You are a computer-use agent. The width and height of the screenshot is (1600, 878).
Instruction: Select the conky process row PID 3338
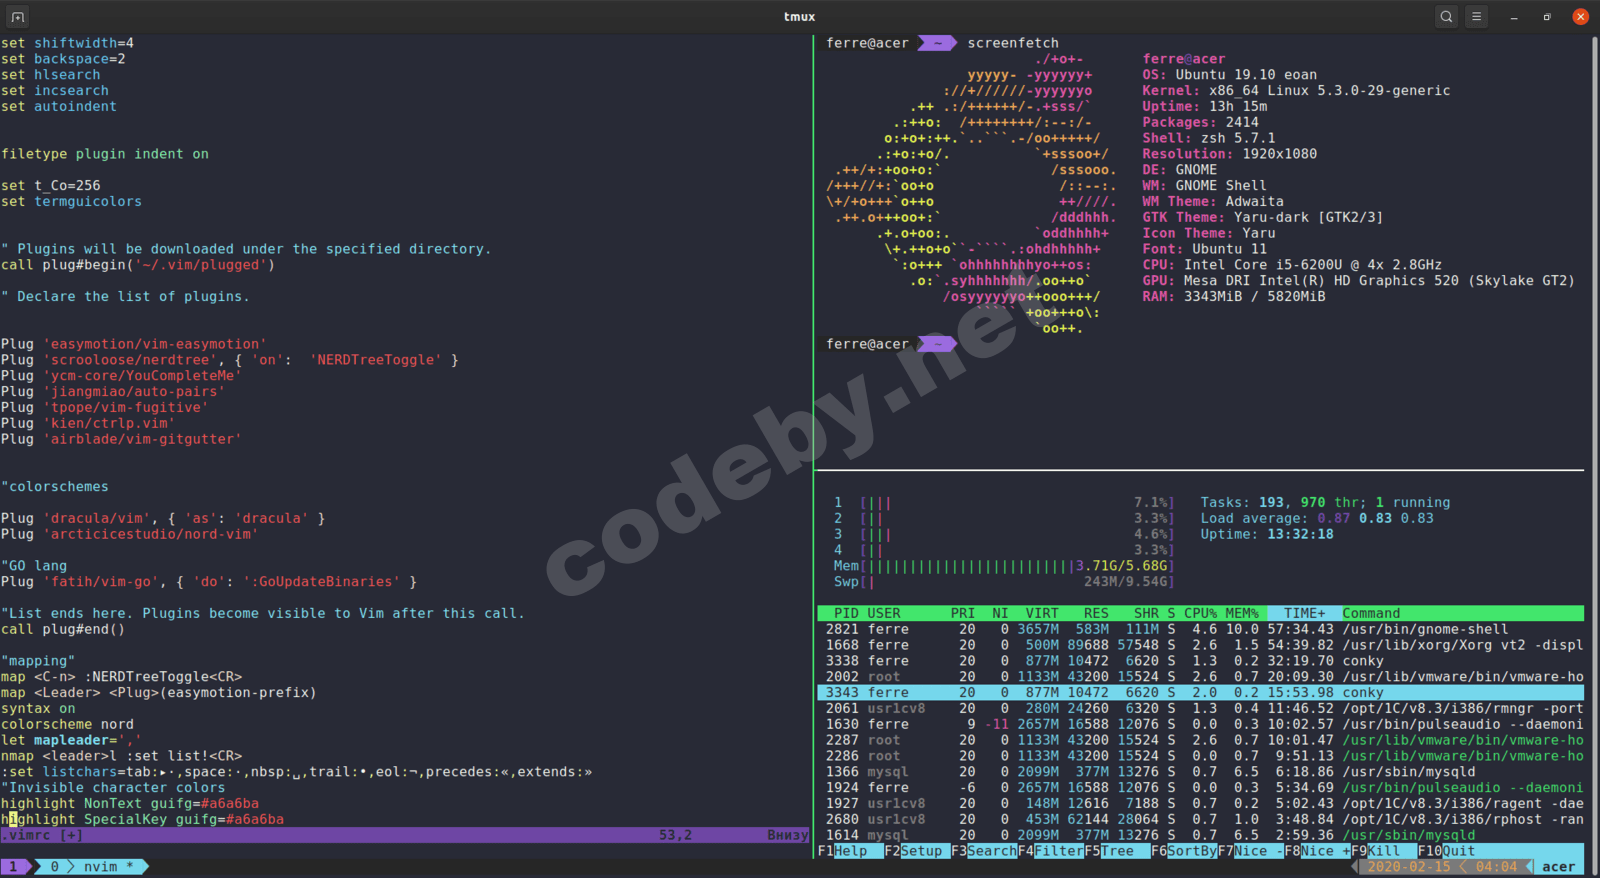pyautogui.click(x=1201, y=661)
